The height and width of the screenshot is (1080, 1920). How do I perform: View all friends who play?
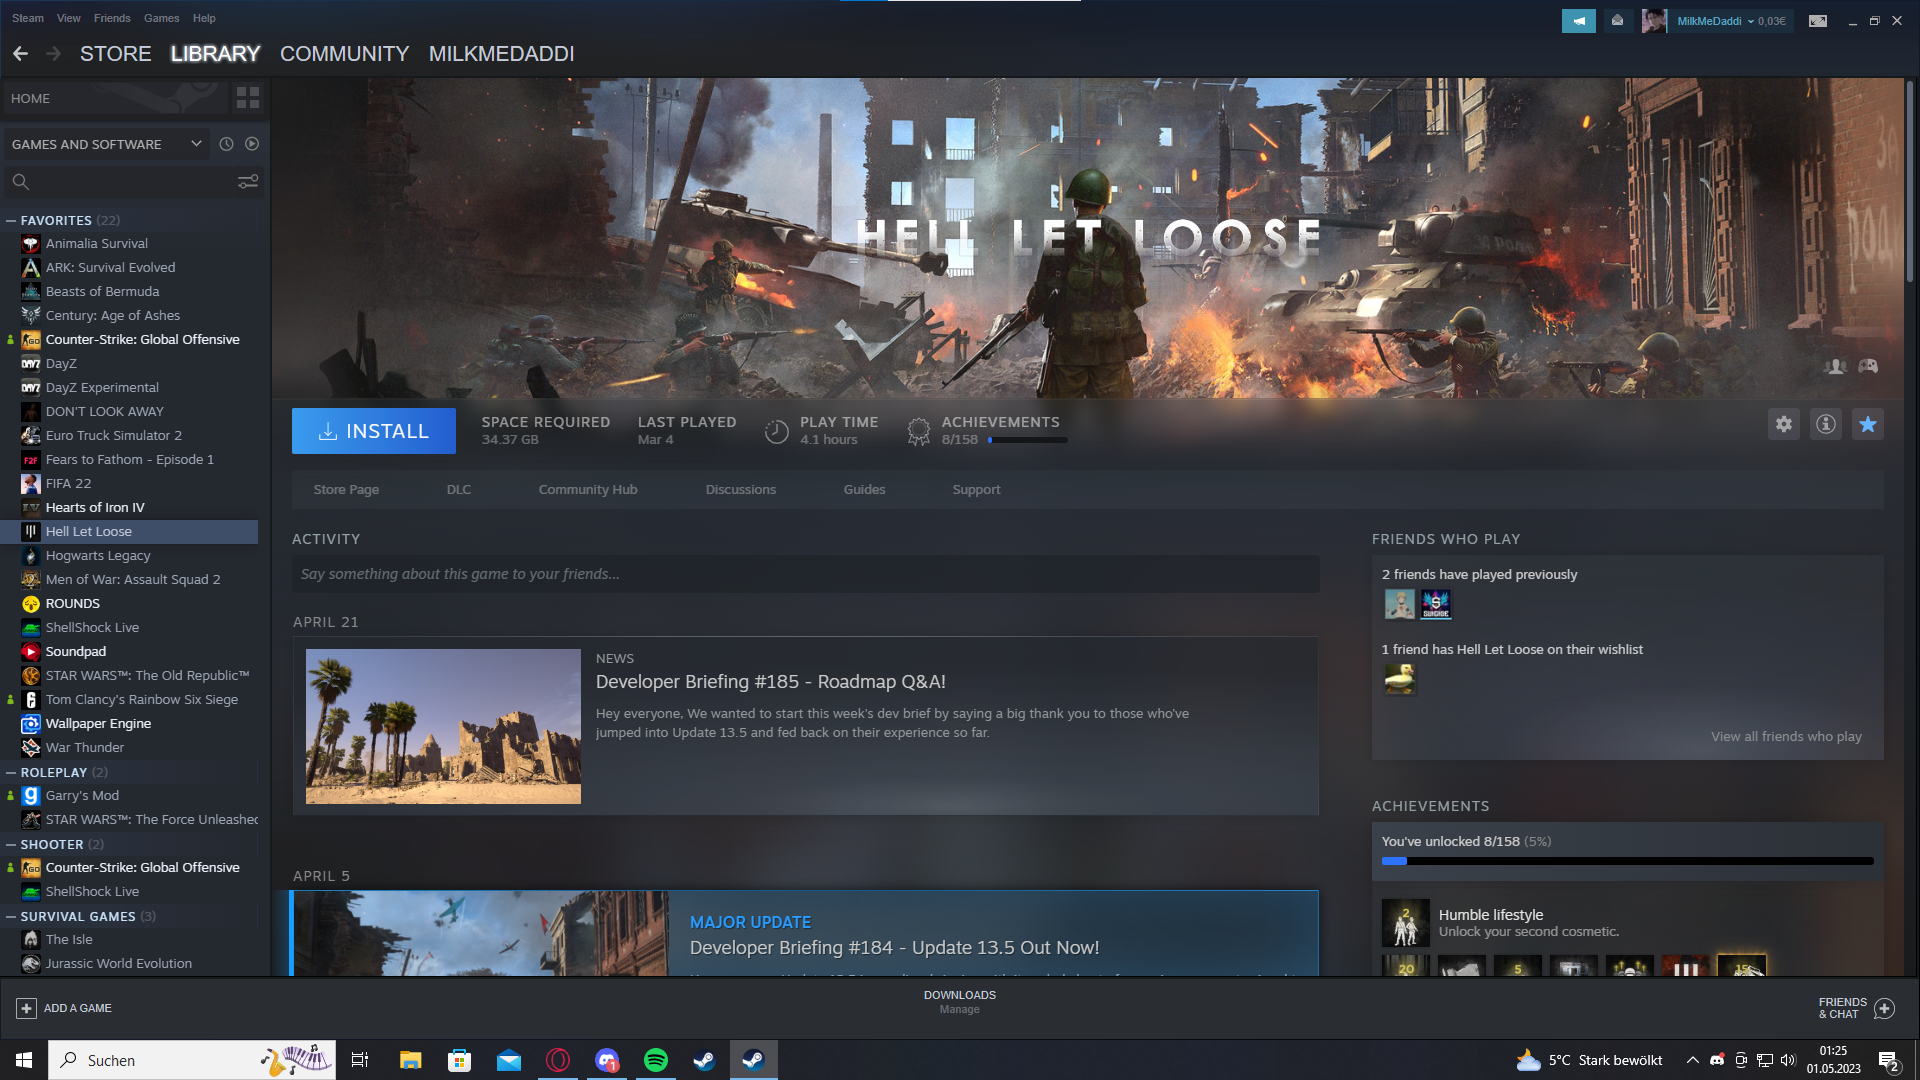[x=1786, y=737]
